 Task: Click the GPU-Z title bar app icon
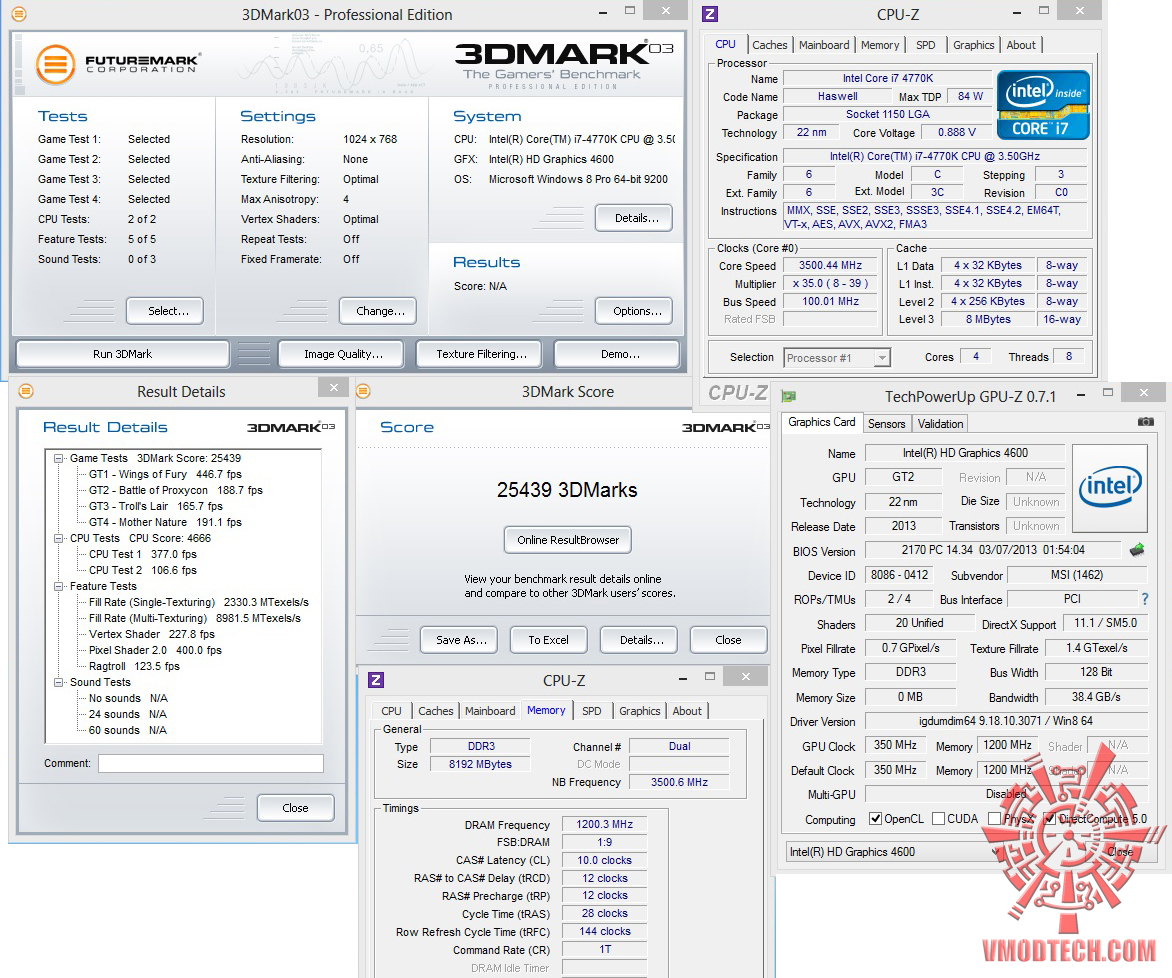pos(789,396)
